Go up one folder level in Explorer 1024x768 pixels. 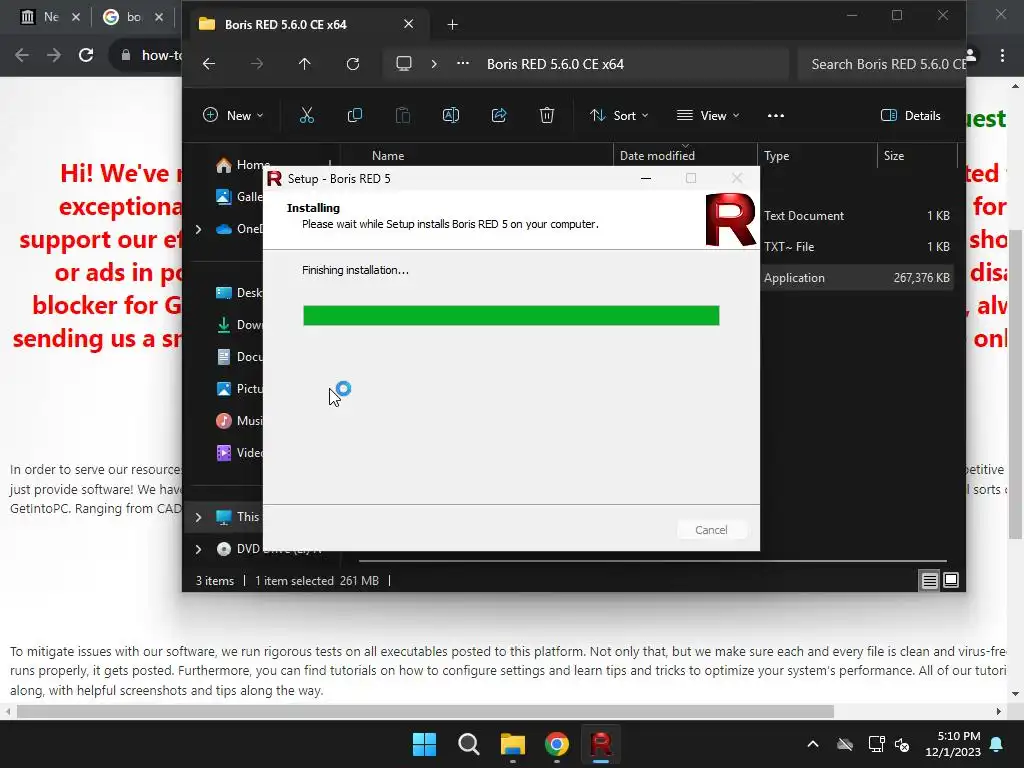click(x=304, y=64)
